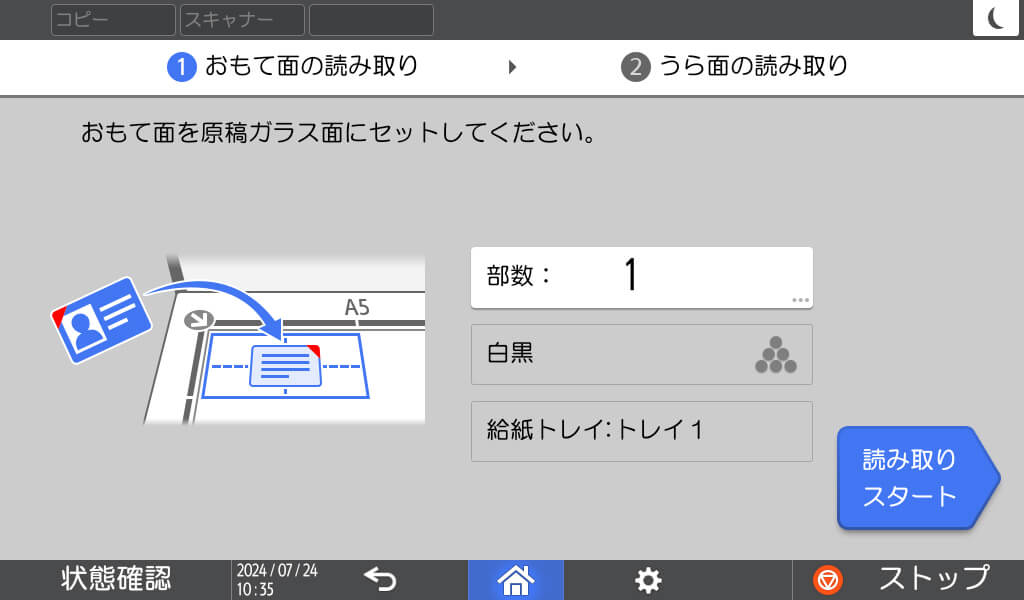Tap the moon energy saver icon
1024x600 pixels.
[995, 19]
